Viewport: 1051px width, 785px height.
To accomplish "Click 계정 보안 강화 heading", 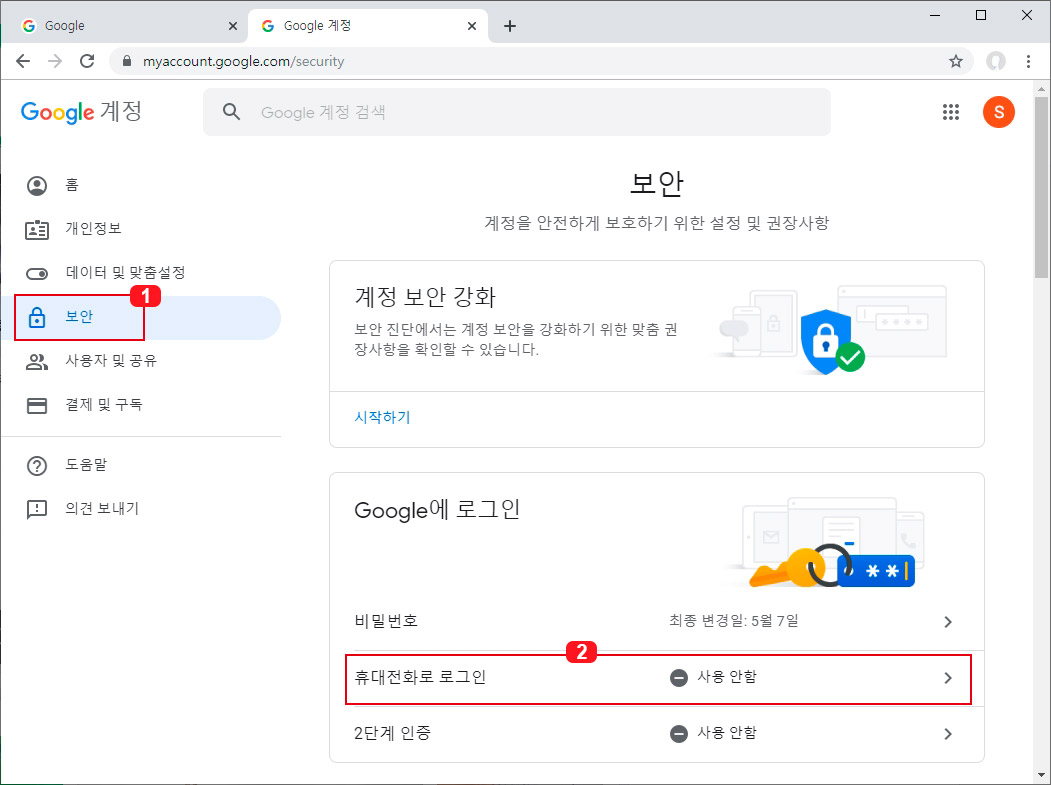I will coord(425,297).
